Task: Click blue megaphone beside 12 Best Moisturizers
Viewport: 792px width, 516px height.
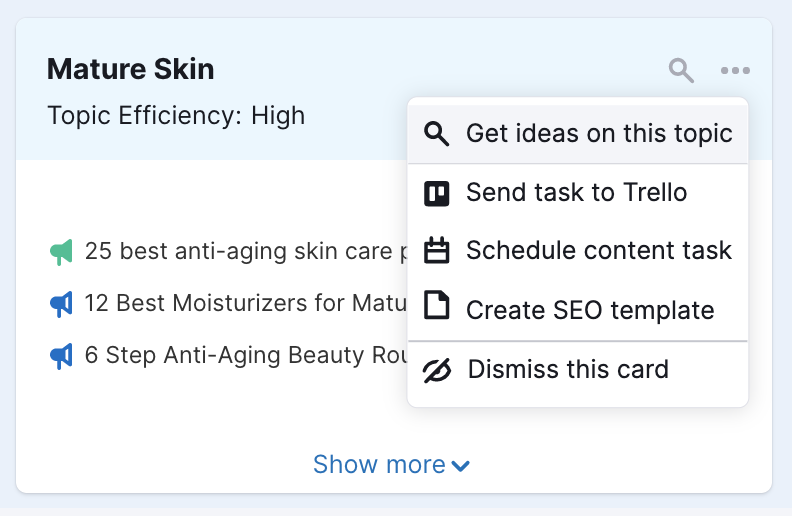Action: pos(61,304)
